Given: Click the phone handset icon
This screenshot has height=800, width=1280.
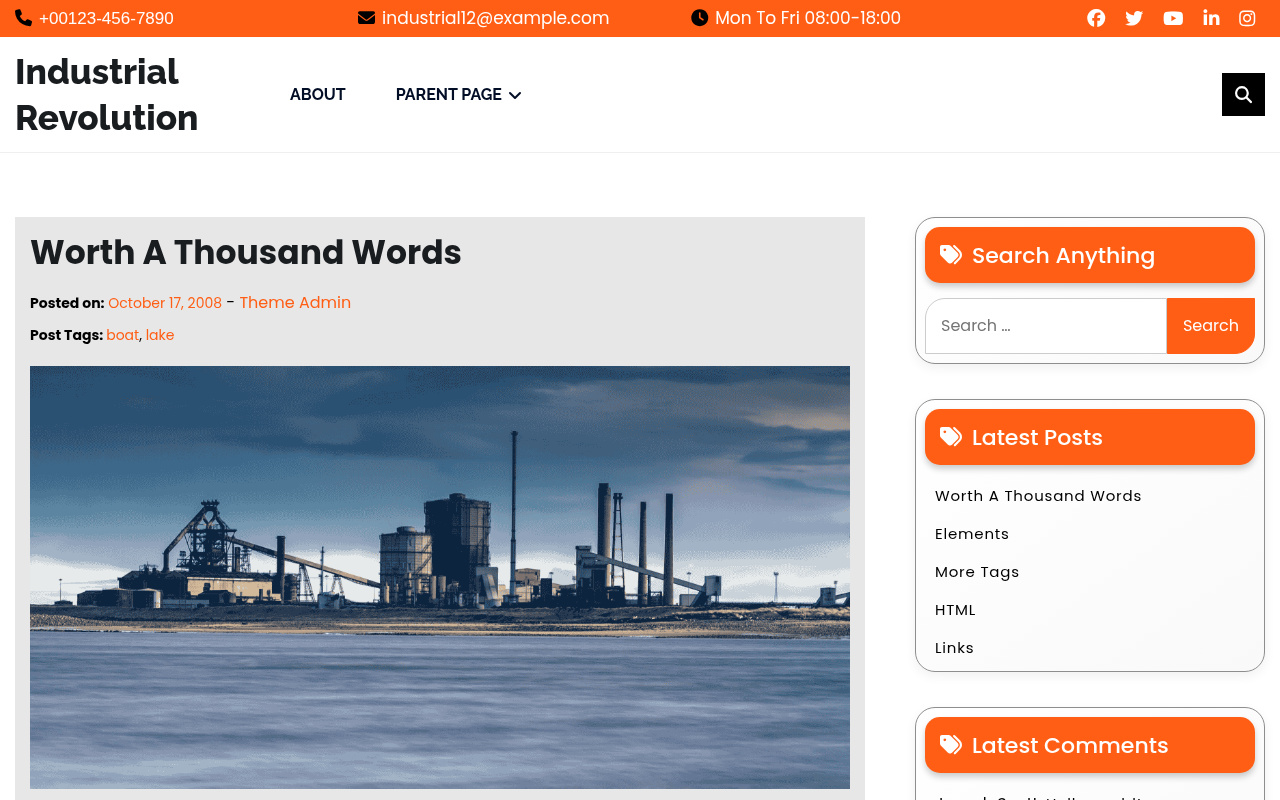Looking at the screenshot, I should point(23,18).
